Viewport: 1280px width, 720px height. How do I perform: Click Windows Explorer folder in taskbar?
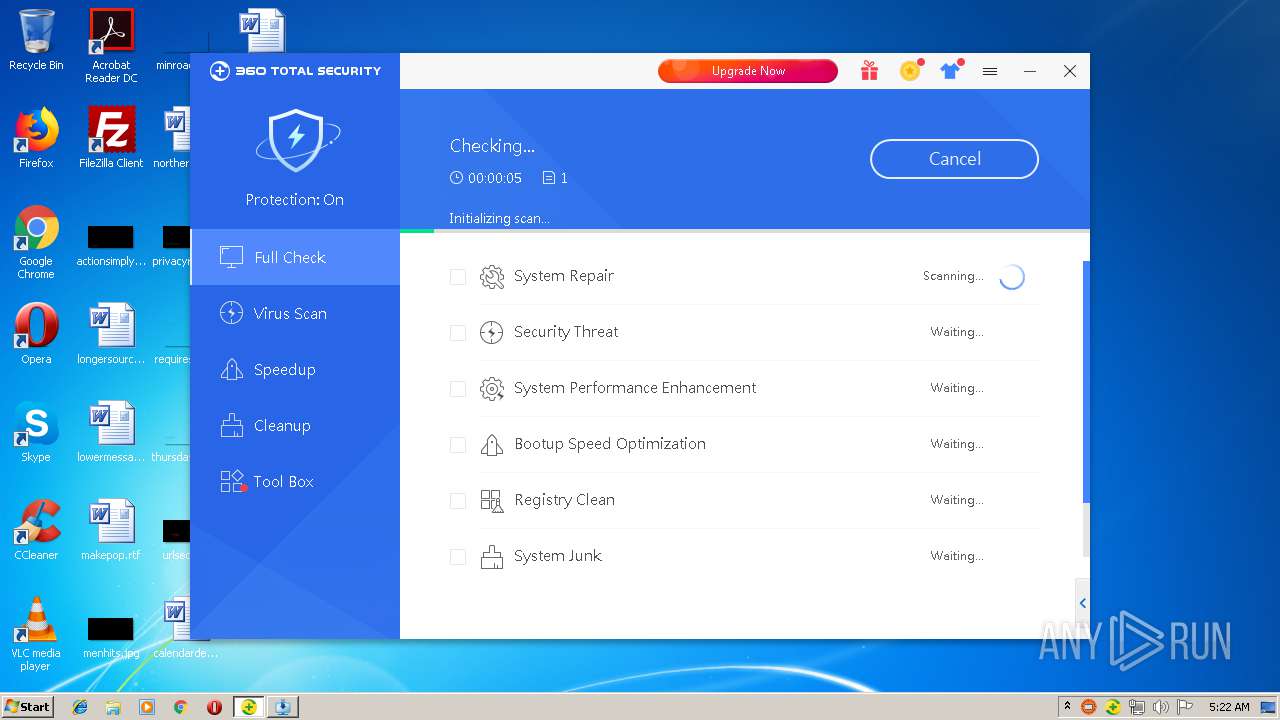[x=113, y=707]
